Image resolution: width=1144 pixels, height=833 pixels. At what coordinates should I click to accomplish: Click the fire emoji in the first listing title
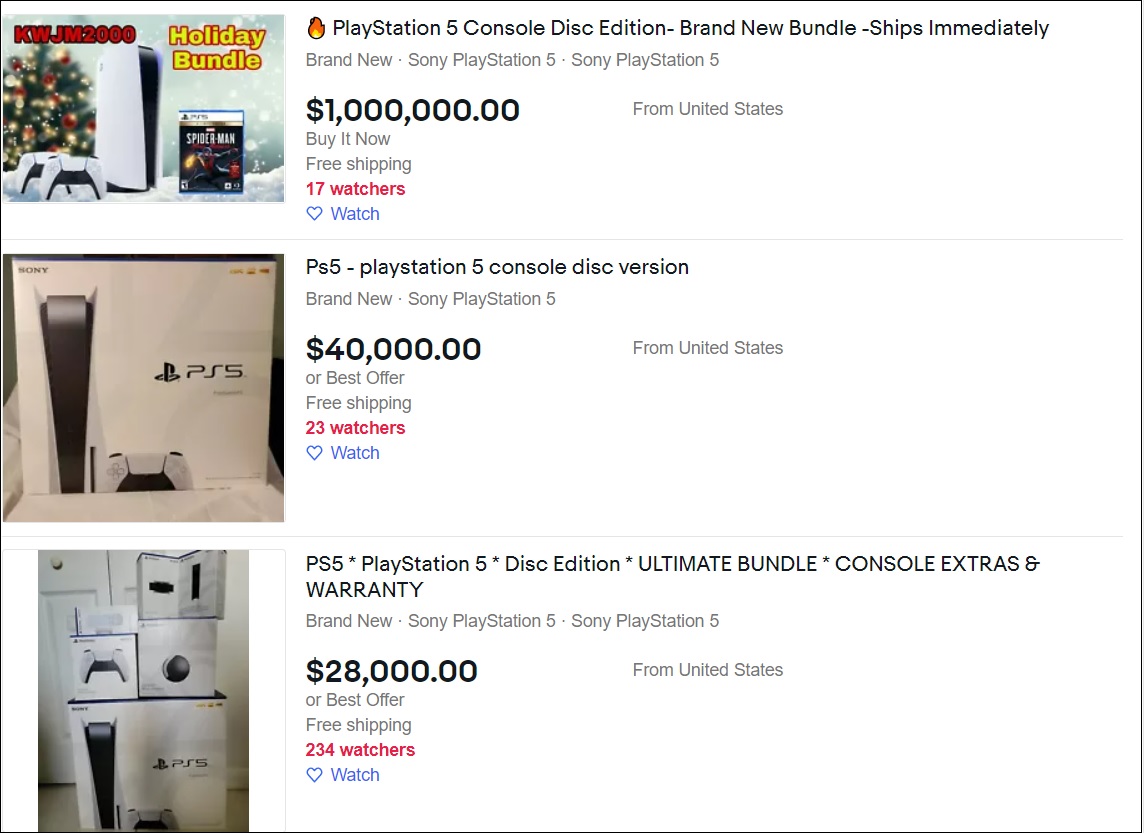[x=316, y=28]
